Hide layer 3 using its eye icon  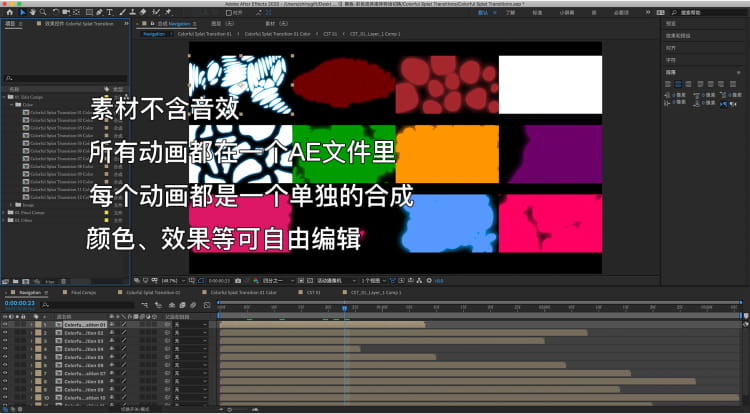pos(5,340)
